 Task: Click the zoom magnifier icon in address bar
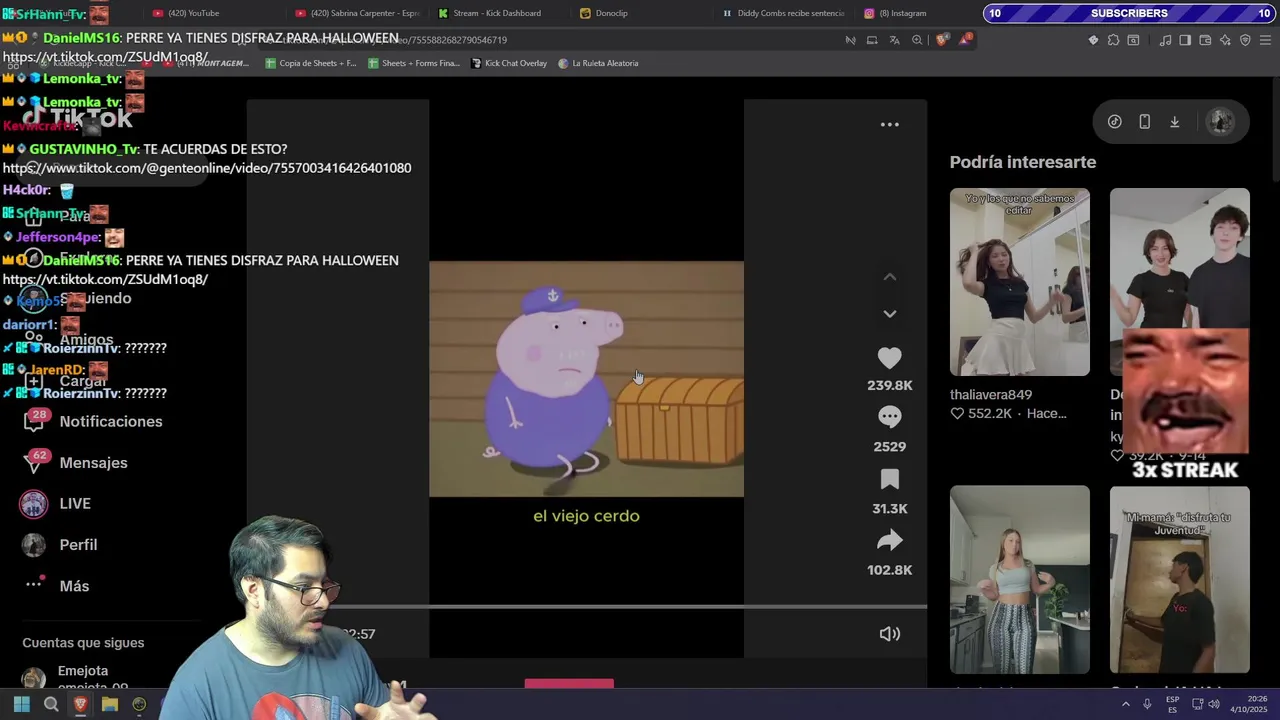point(917,40)
